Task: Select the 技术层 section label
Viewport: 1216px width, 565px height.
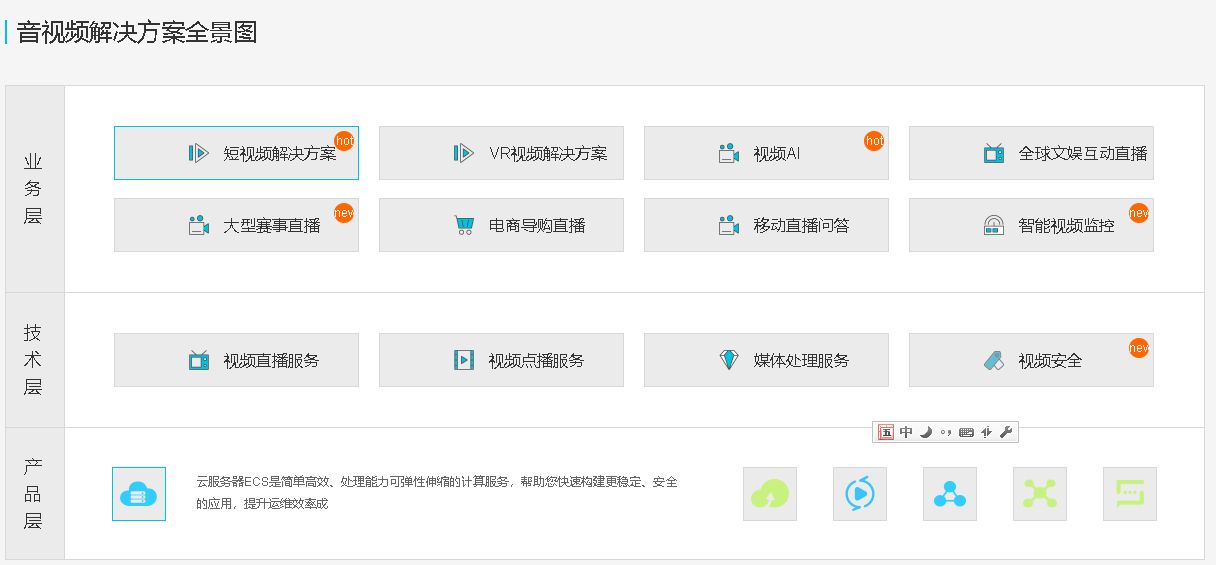Action: (x=33, y=360)
